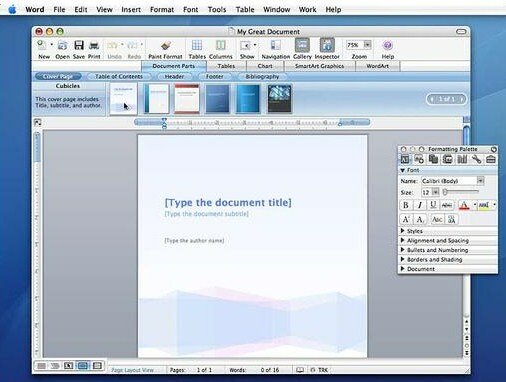Expand the Styles section
Image resolution: width=506 pixels, height=382 pixels.
coord(403,231)
